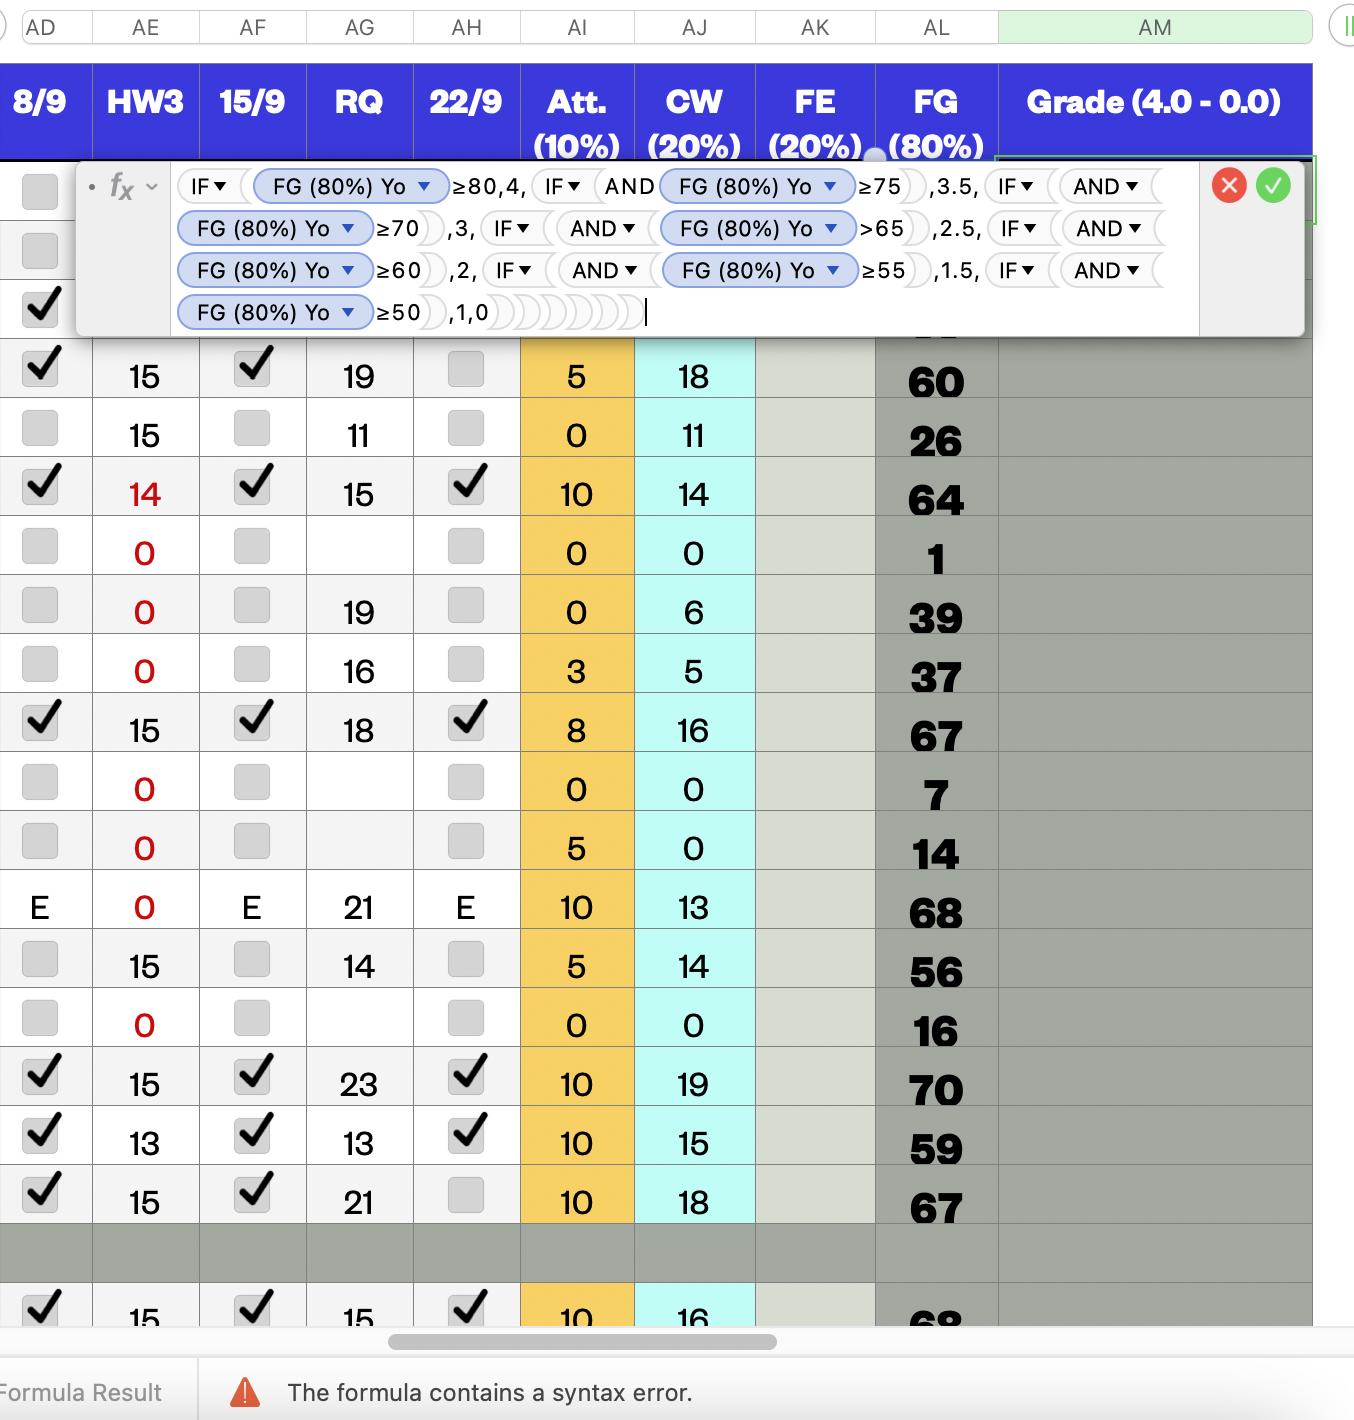
Task: Select the IF token following ',4,'
Action: [x=562, y=186]
